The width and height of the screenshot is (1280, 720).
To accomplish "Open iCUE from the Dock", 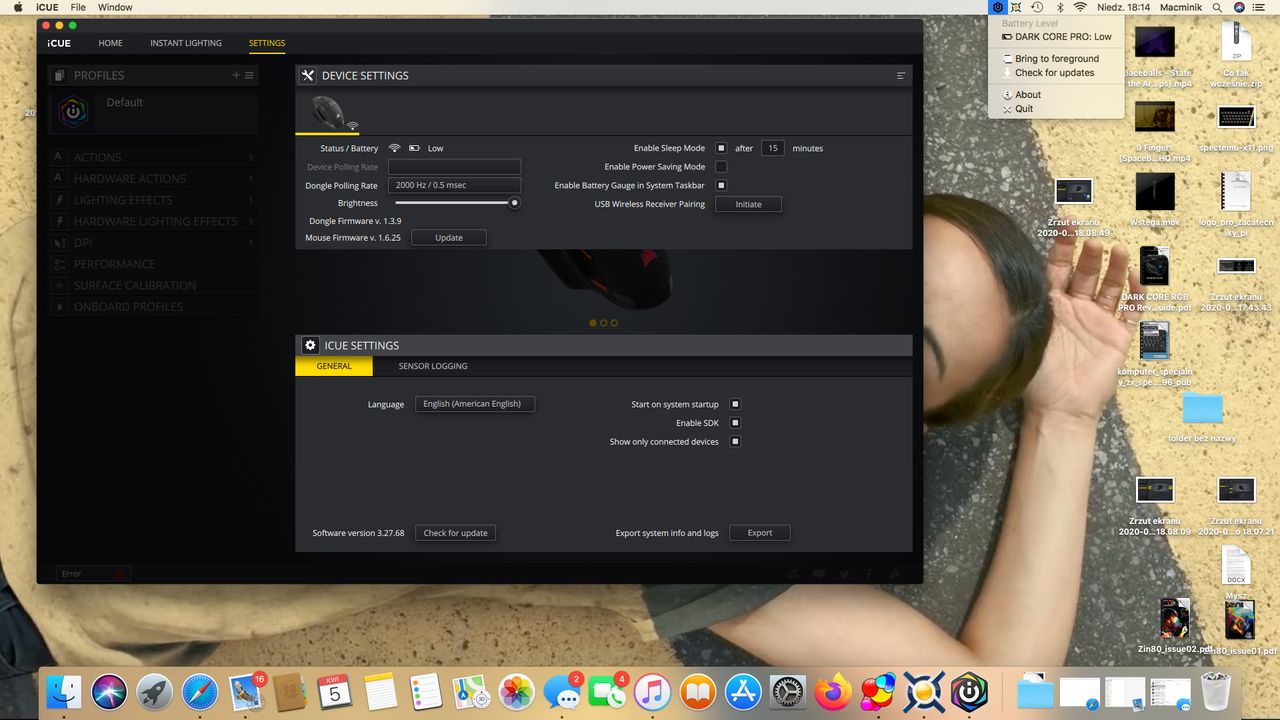I will click(x=969, y=691).
